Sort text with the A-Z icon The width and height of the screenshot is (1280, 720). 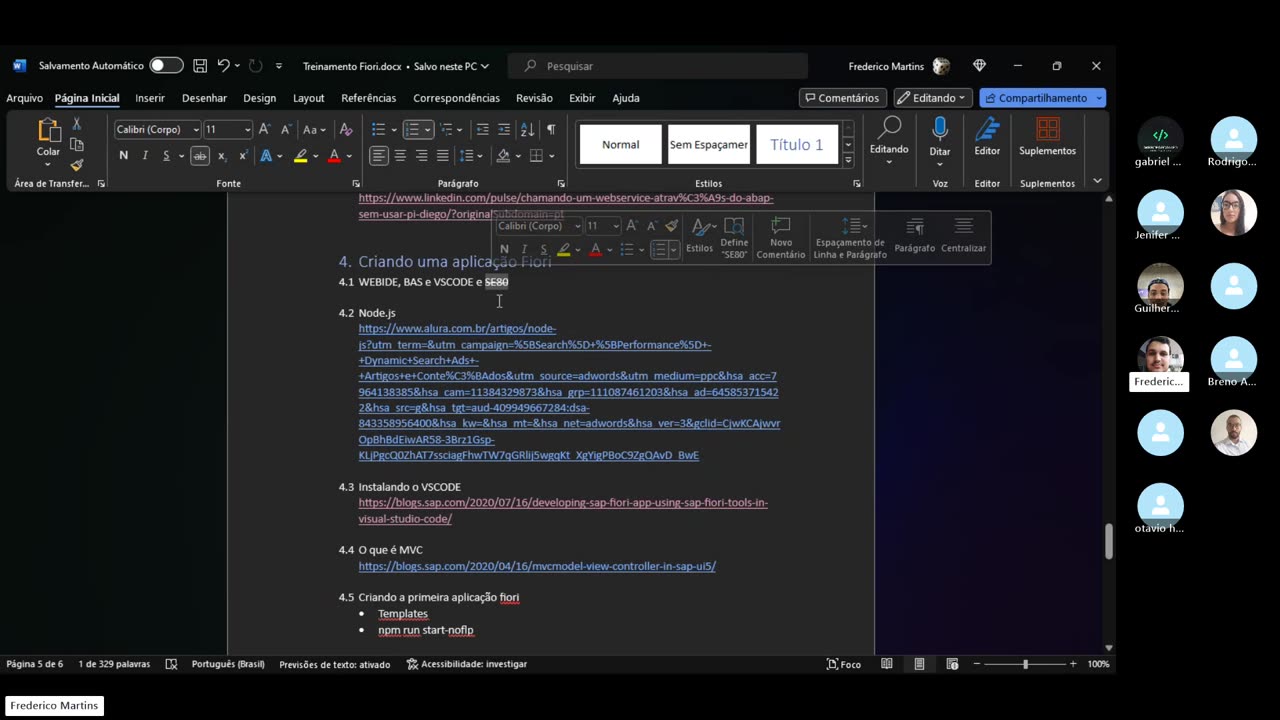[x=528, y=129]
